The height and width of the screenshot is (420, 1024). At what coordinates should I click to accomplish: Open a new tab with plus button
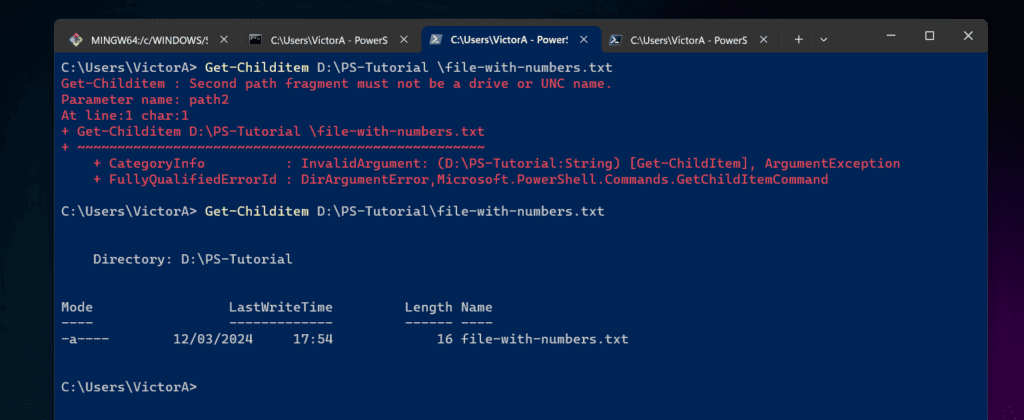(x=798, y=40)
